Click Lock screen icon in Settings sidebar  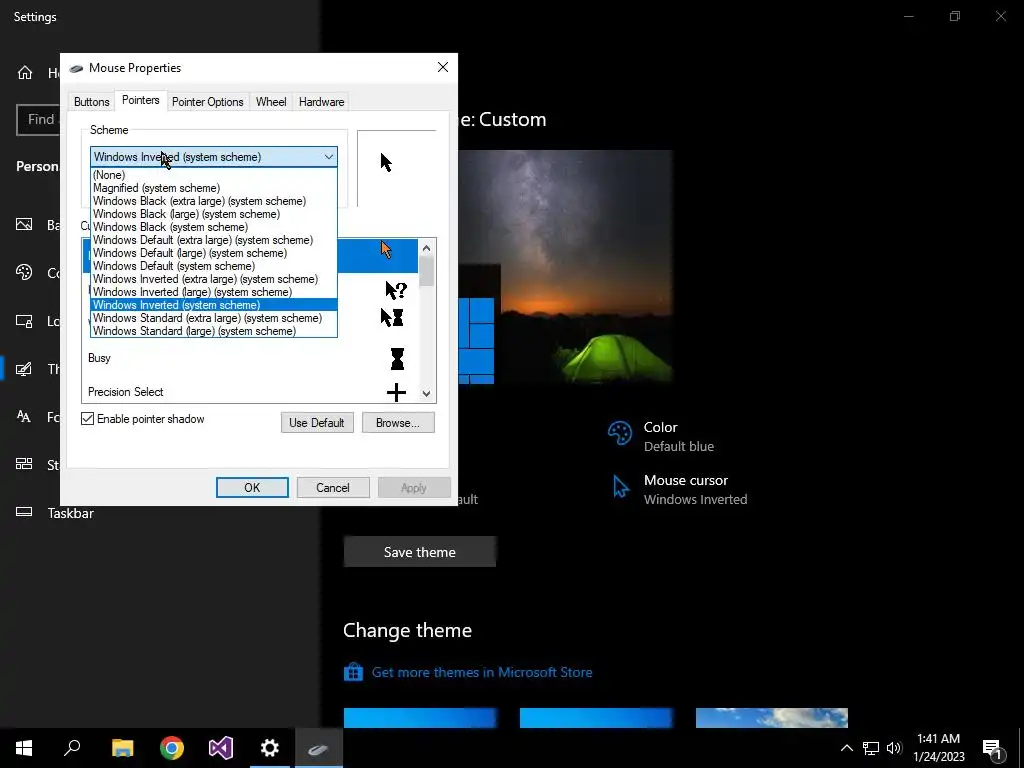click(x=24, y=321)
